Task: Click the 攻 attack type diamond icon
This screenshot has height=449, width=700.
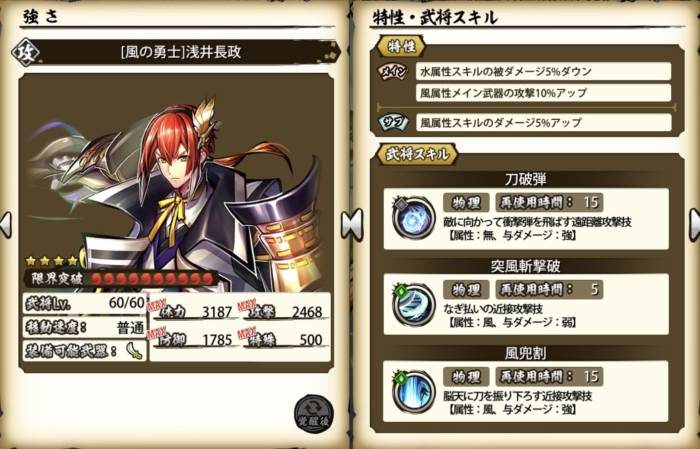Action: [25, 53]
